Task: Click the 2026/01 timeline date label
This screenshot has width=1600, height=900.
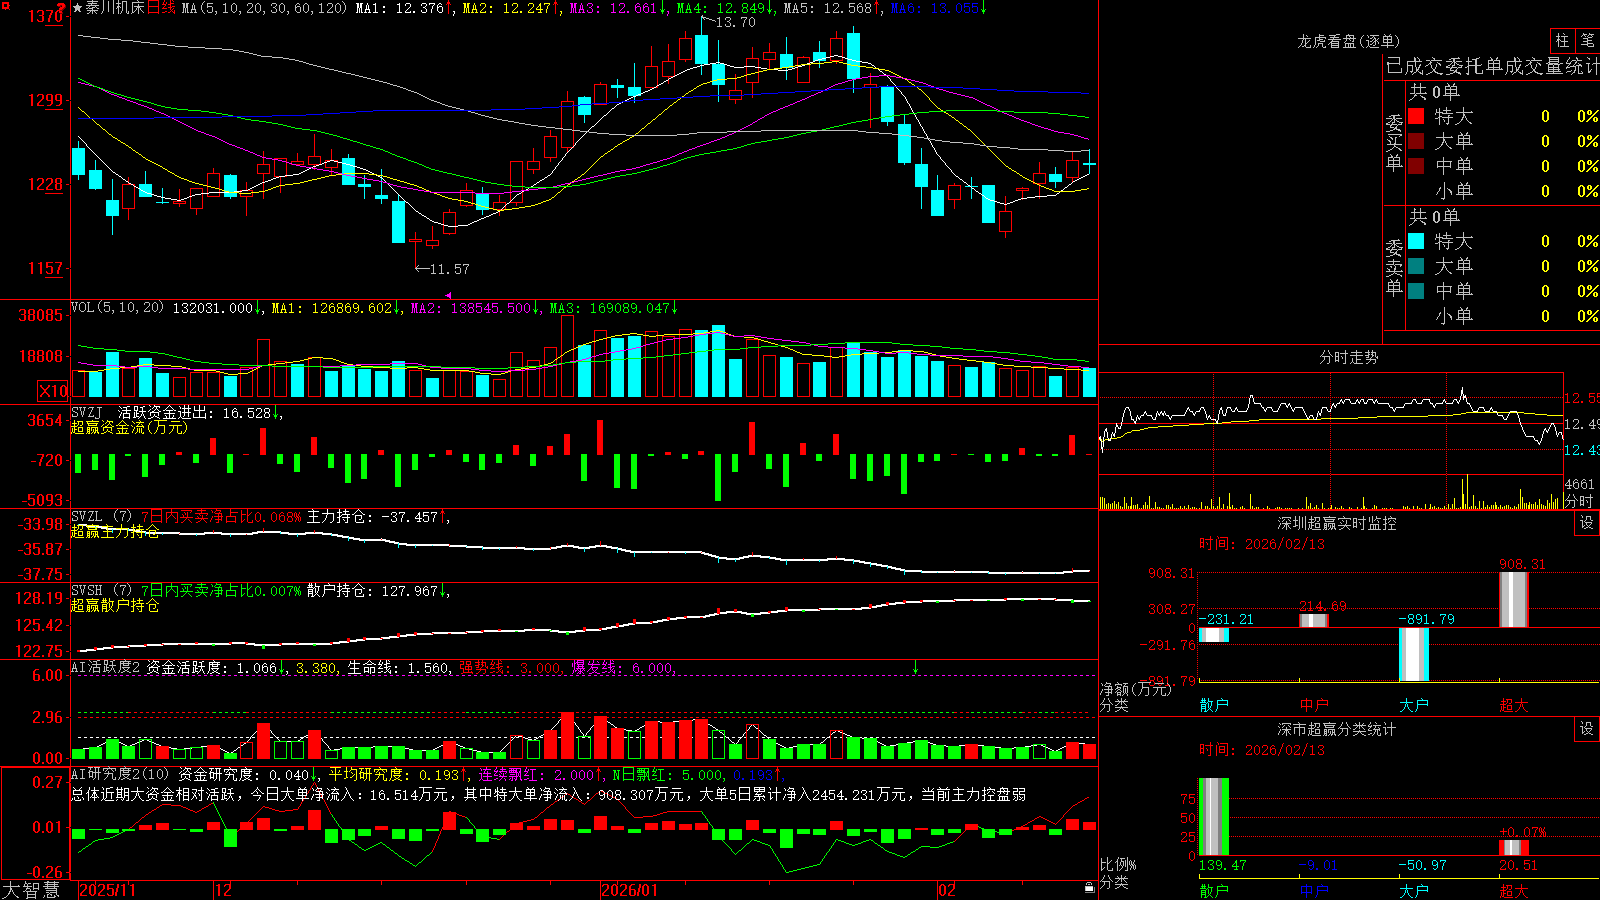Action: click(x=630, y=890)
